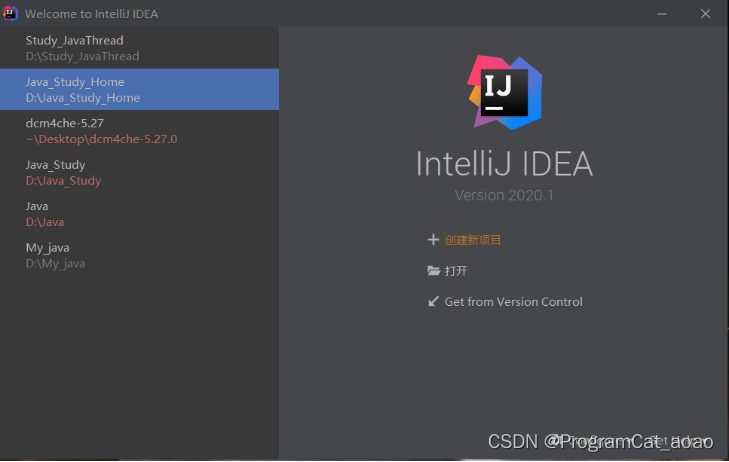Image resolution: width=729 pixels, height=462 pixels.
Task: Select the Java_Study project entry
Action: [x=139, y=172]
